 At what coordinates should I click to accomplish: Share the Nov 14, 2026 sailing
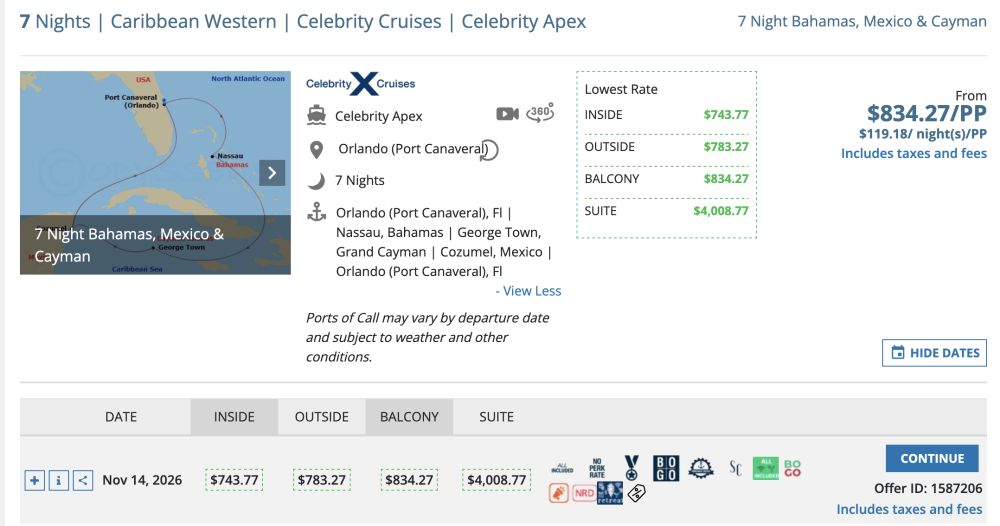coord(83,481)
